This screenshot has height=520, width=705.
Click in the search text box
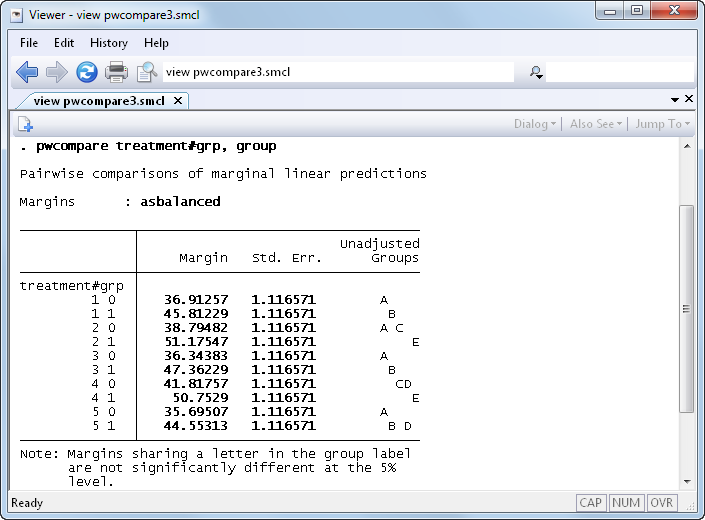pos(620,72)
